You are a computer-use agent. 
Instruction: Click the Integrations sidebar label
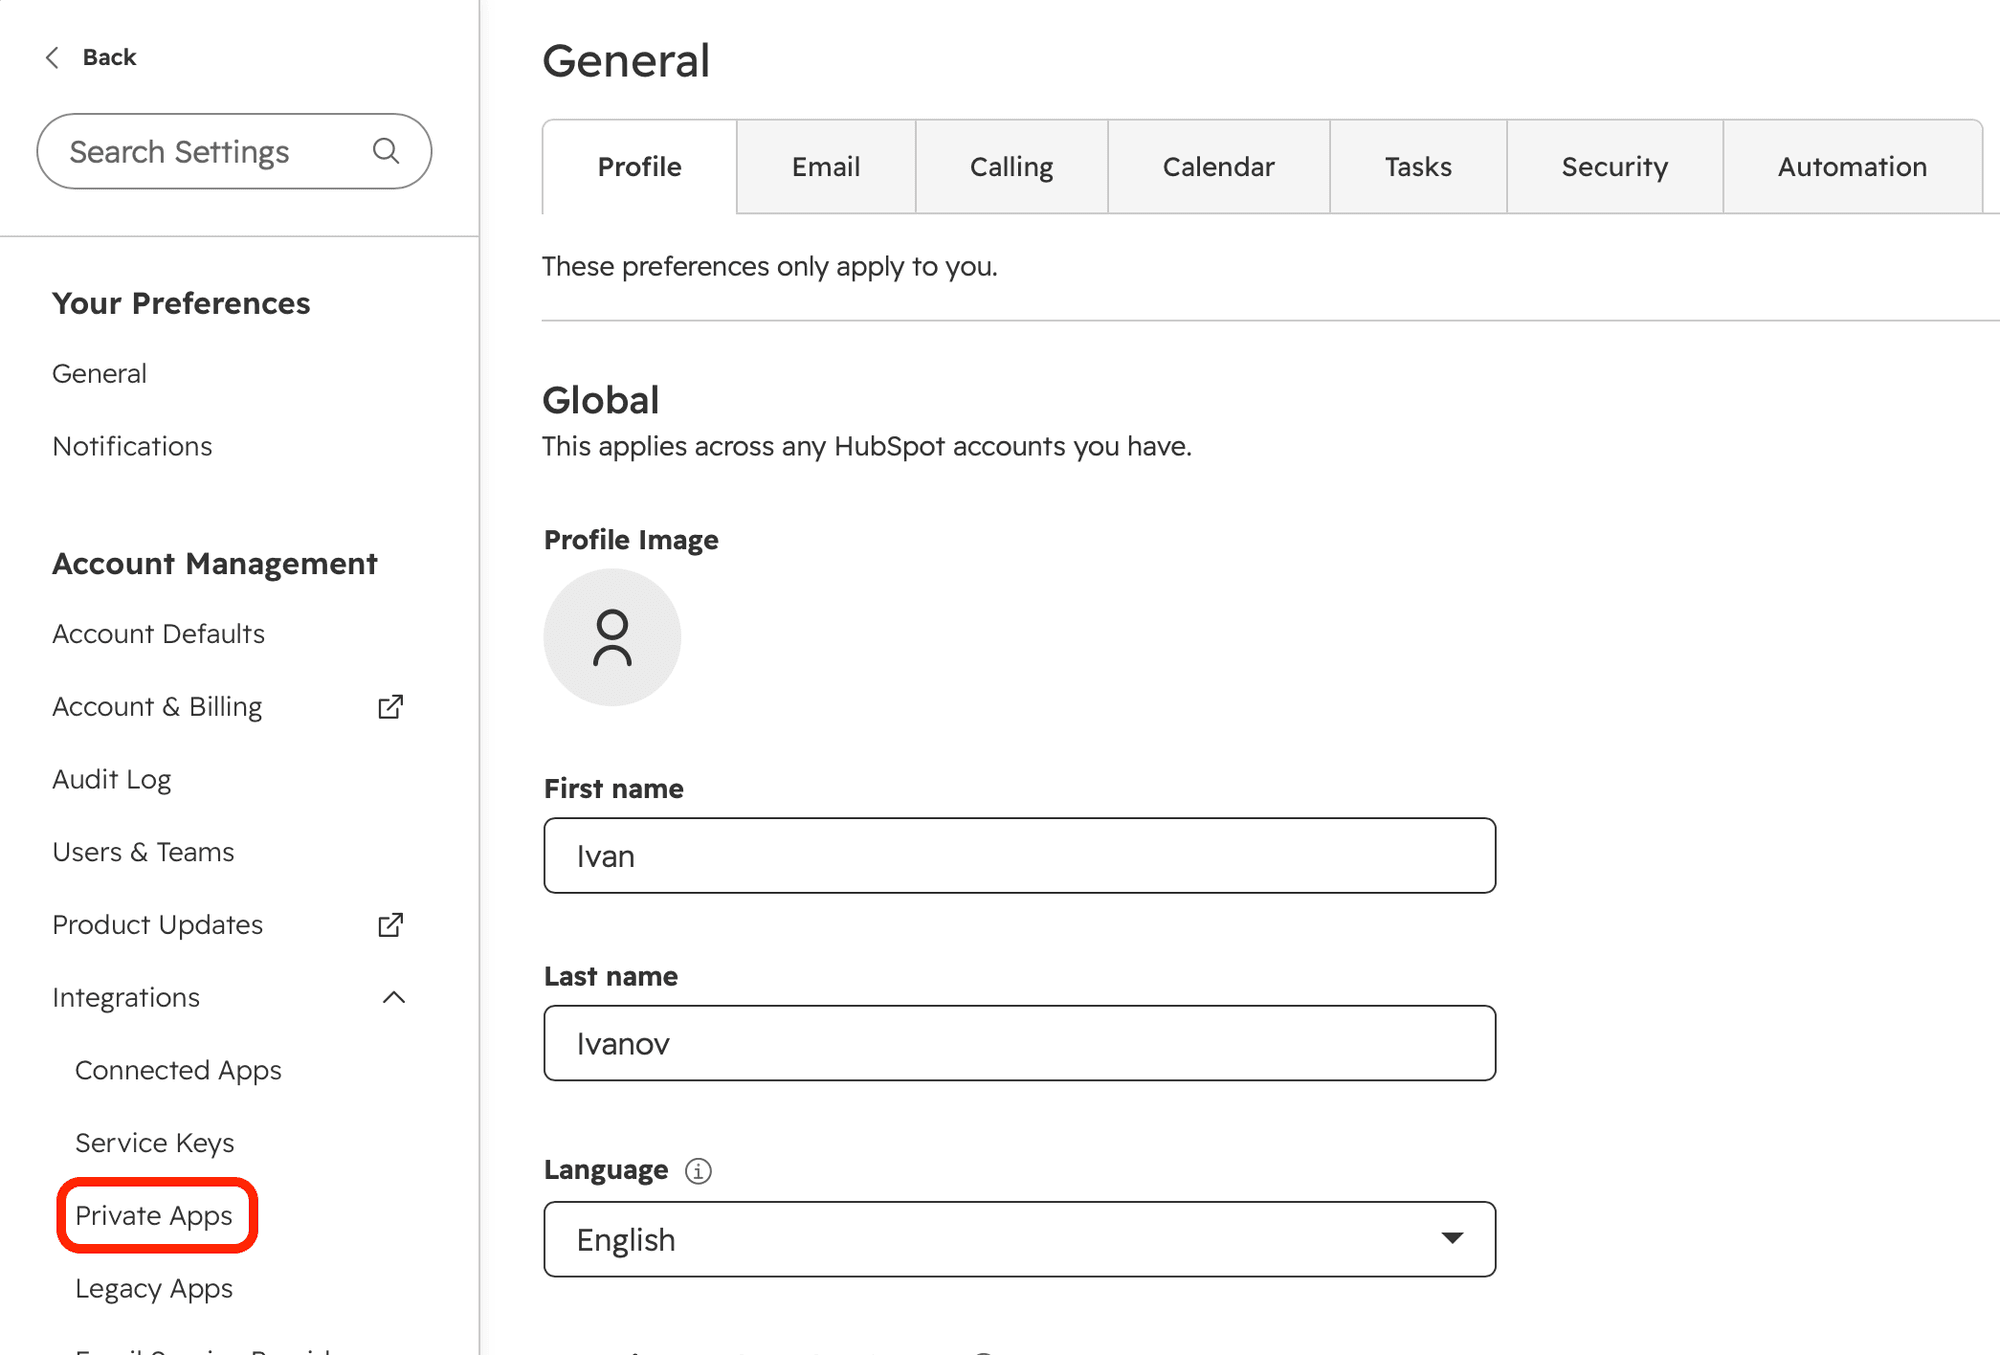(x=126, y=998)
